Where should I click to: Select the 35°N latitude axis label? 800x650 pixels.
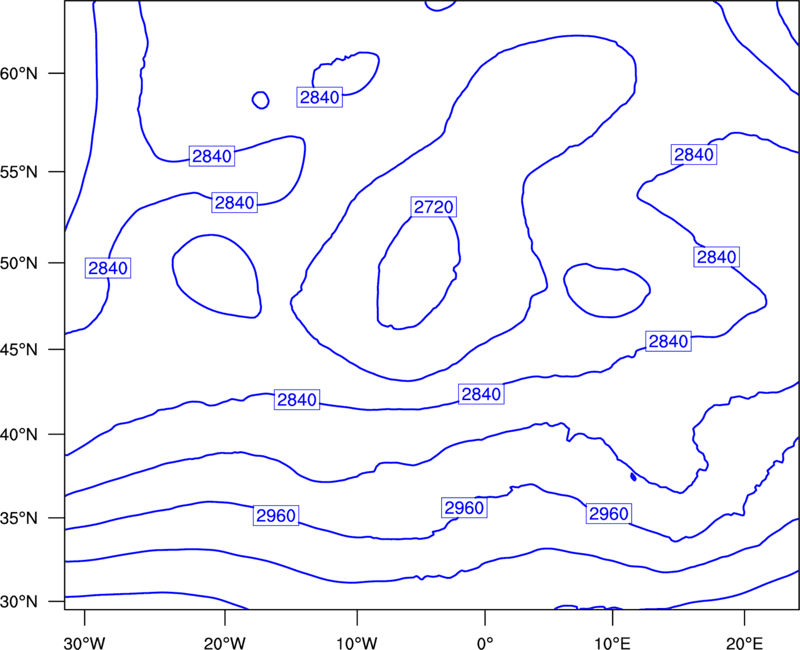point(19,518)
